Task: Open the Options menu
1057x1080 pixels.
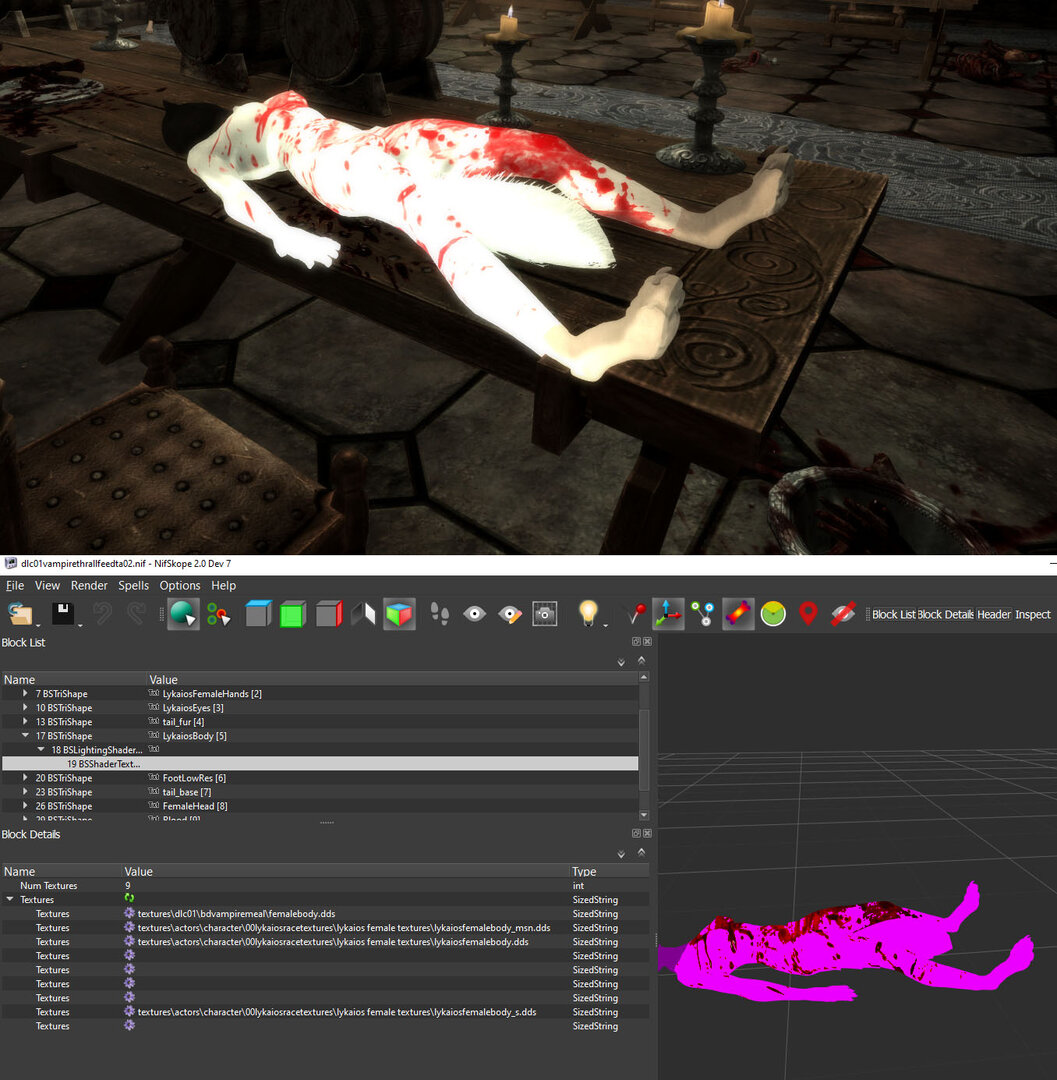Action: pos(180,585)
